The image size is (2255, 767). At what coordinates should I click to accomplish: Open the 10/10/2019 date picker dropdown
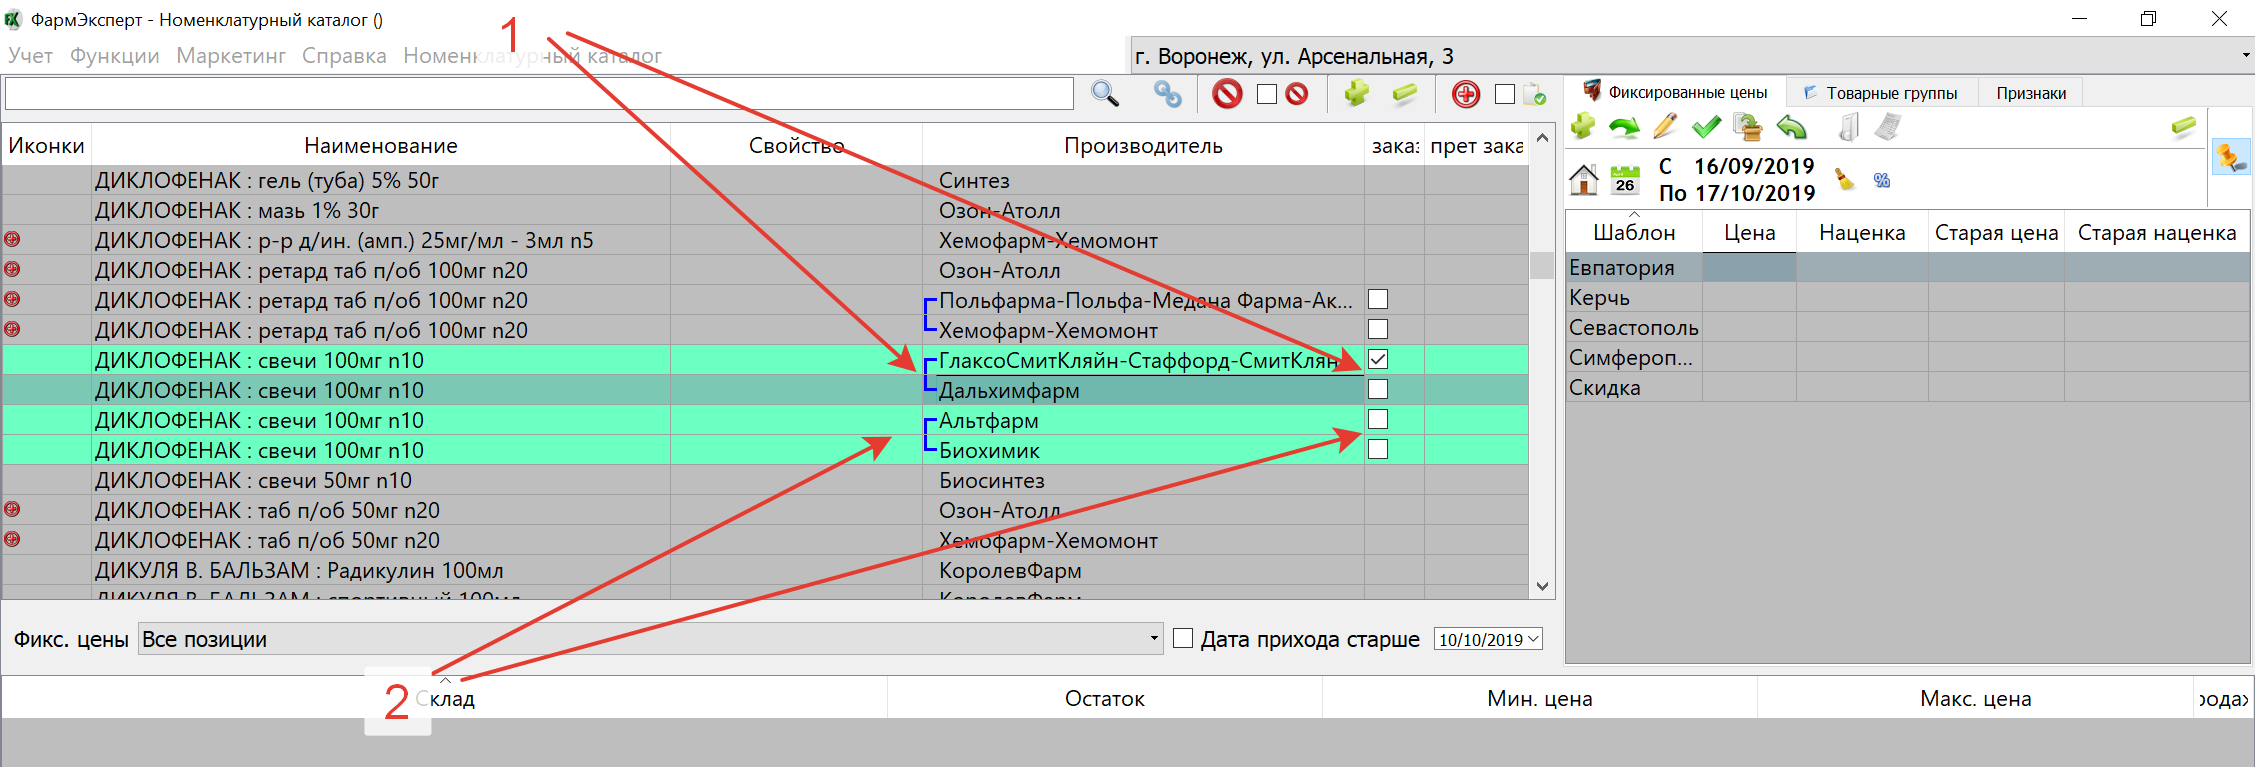click(x=1533, y=639)
